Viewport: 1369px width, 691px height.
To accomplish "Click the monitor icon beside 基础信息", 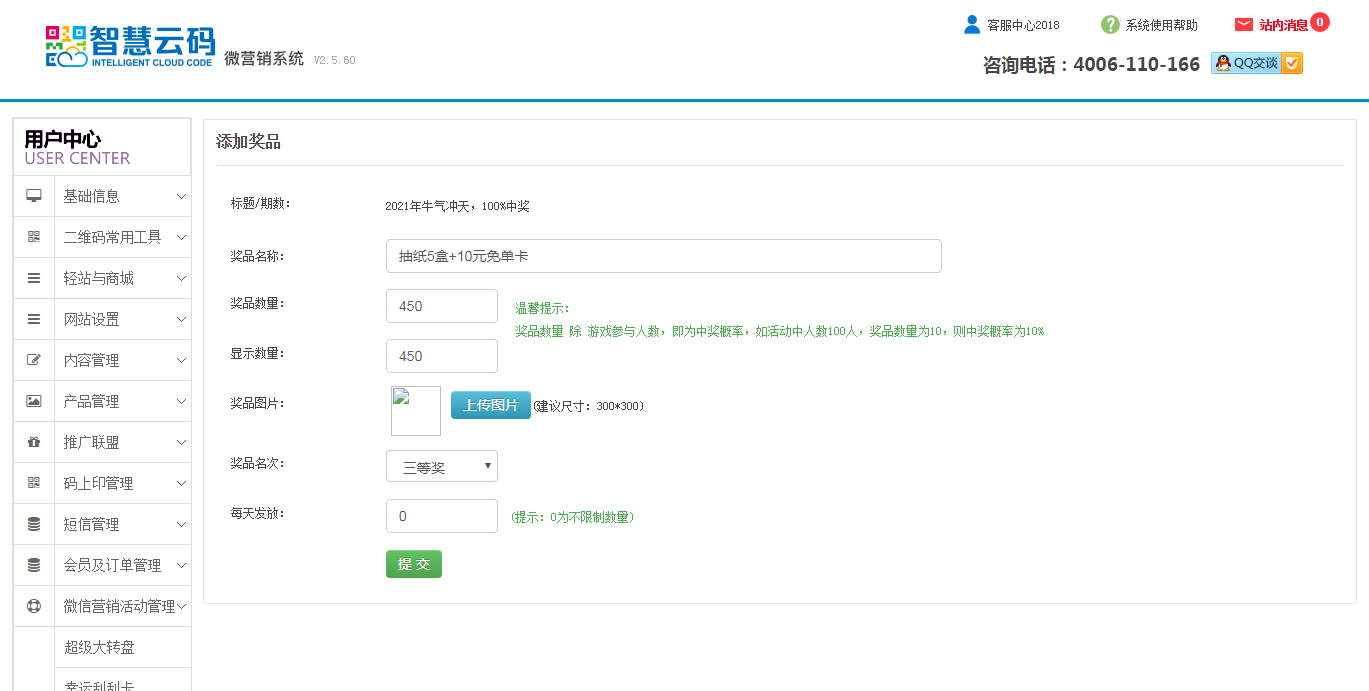I will [34, 196].
